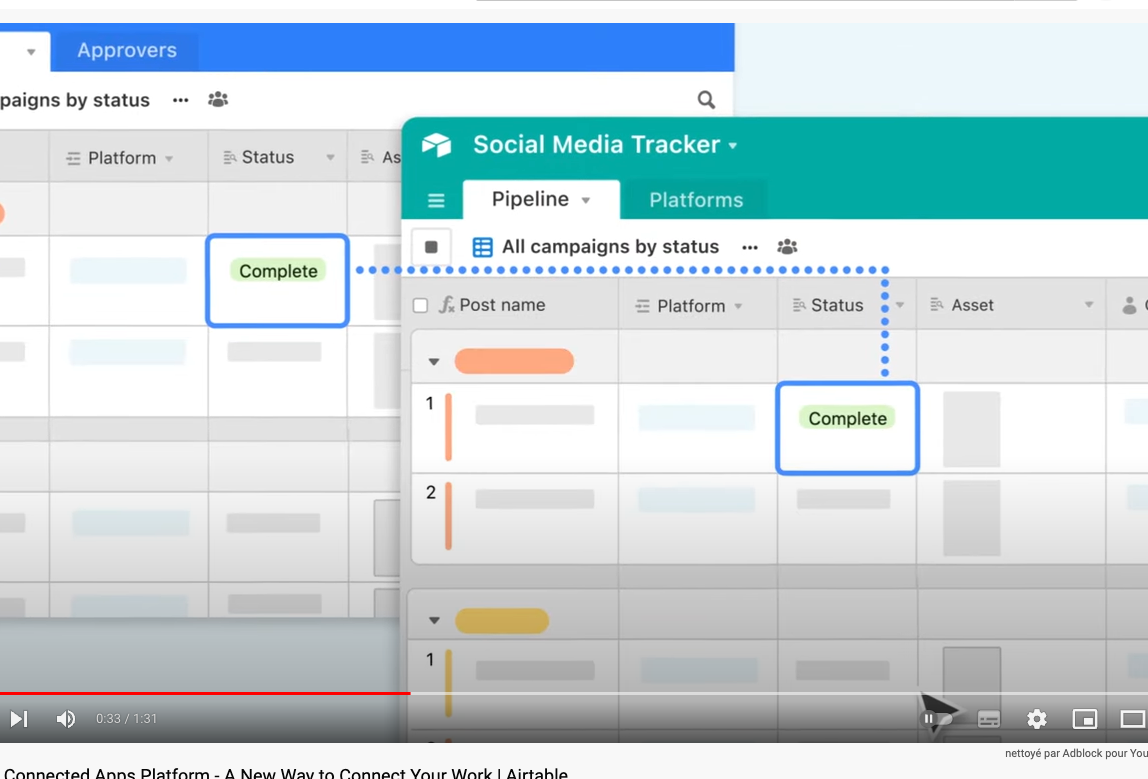Screen dimensions: 1148x779
Task: Toggle subtitles captions button
Action: point(988,719)
